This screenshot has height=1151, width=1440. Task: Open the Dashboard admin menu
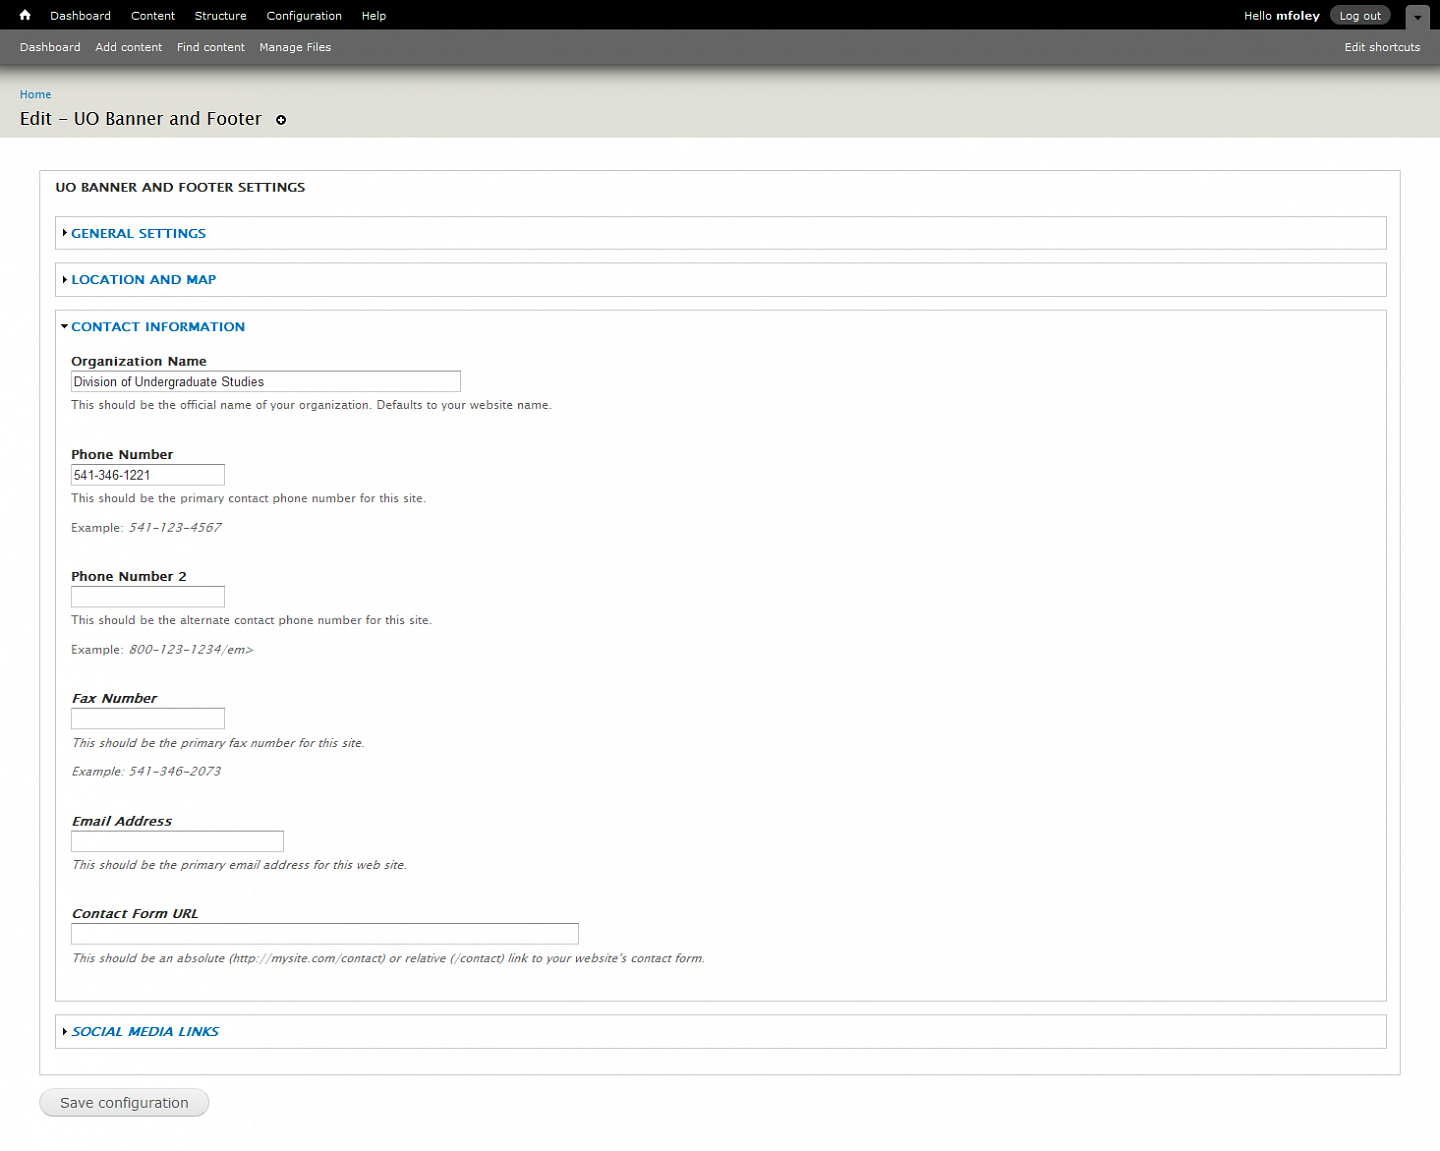[80, 16]
